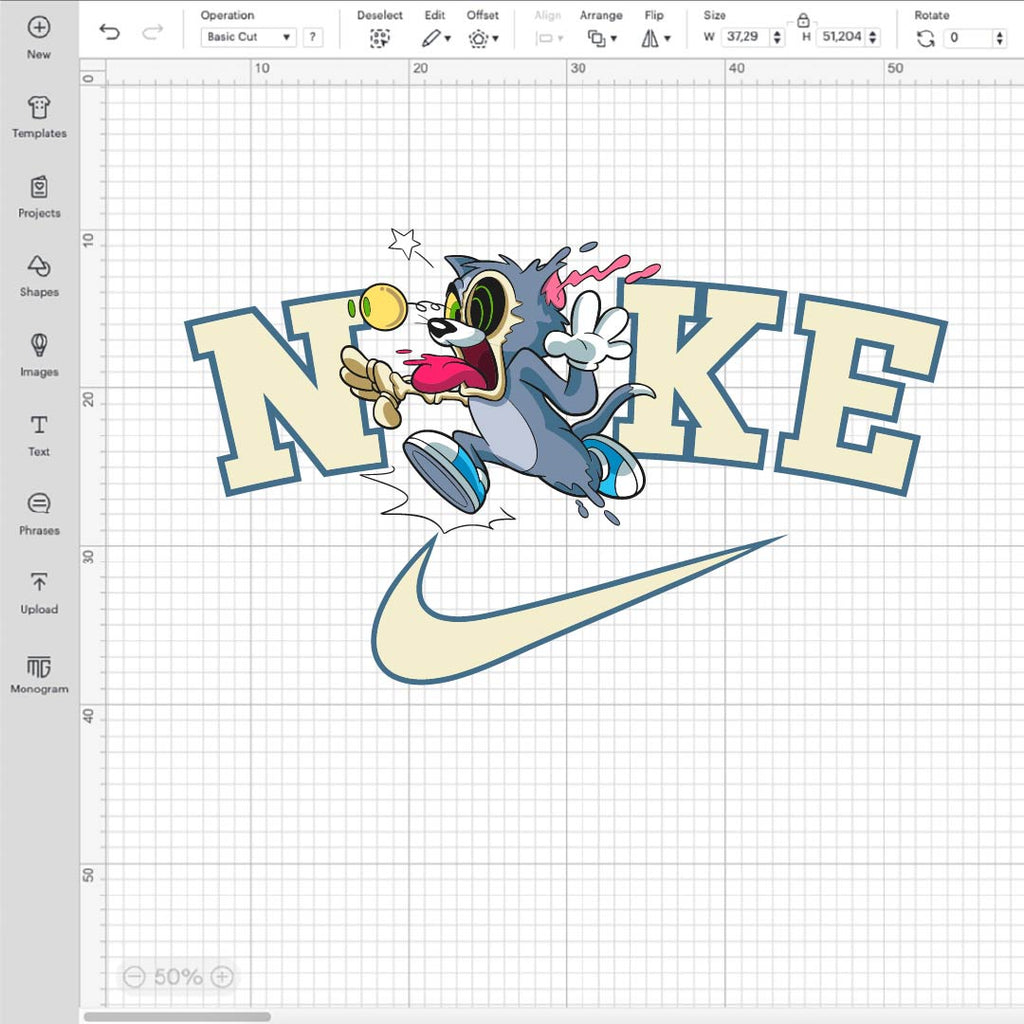
Task: Open the Flip menu
Action: 655,39
